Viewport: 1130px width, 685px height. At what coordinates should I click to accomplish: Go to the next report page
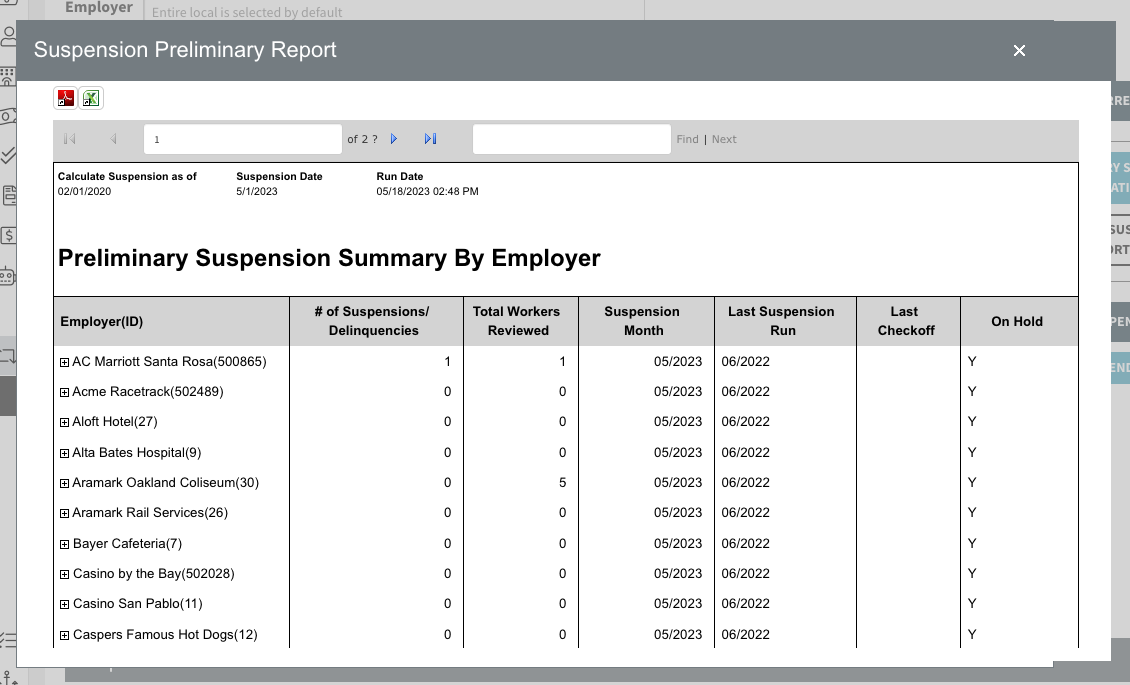click(394, 139)
